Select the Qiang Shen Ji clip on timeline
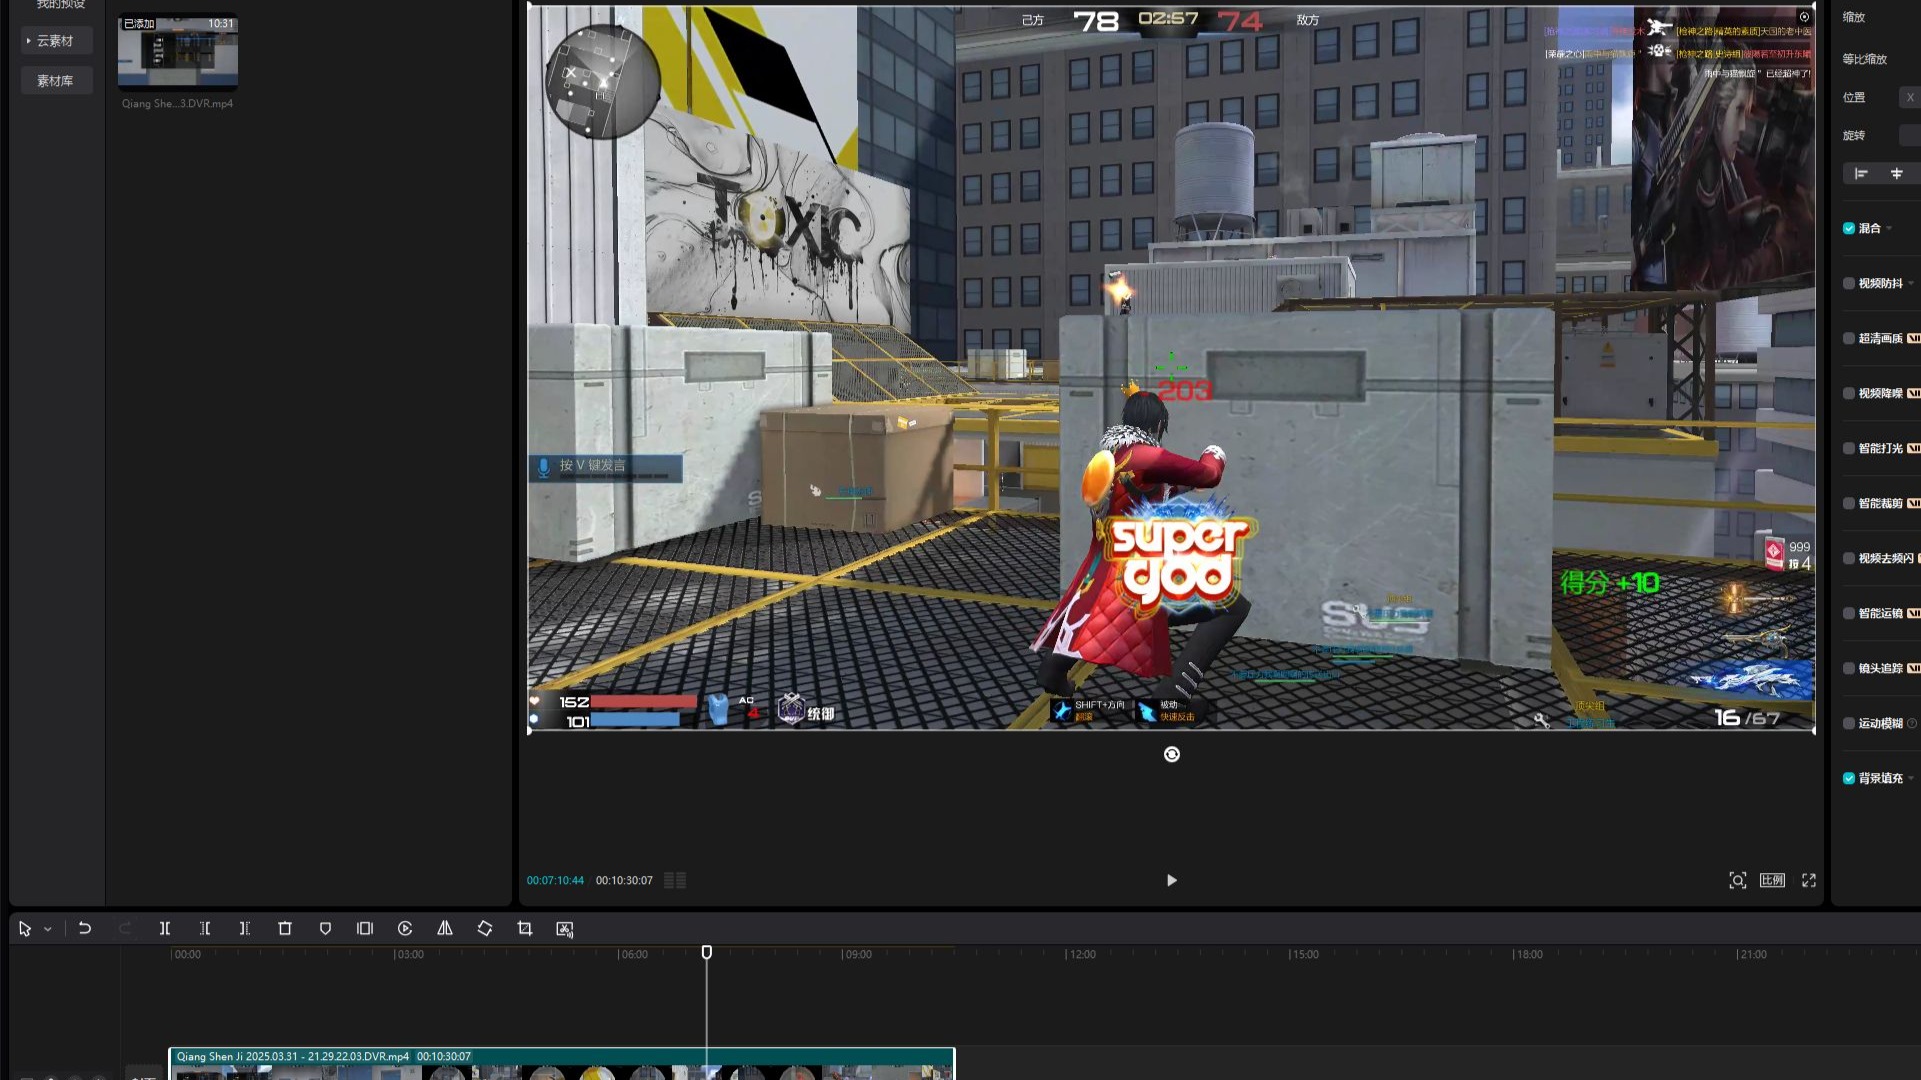 point(562,1064)
